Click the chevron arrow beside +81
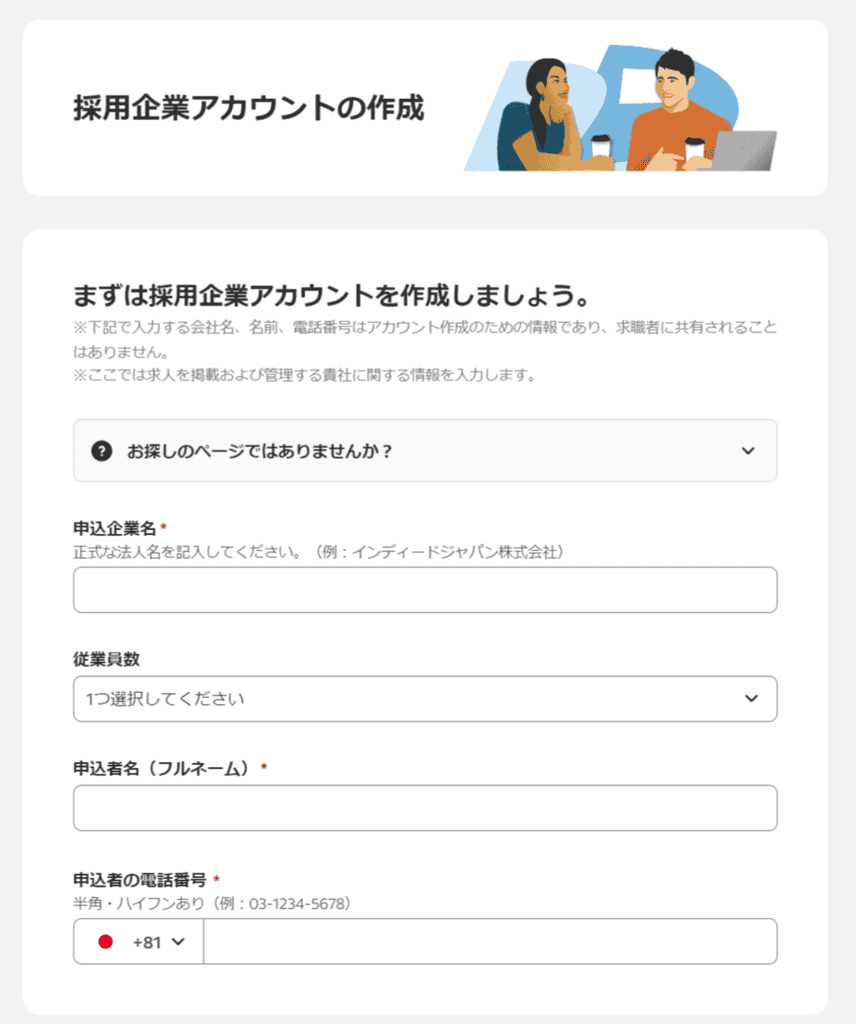This screenshot has height=1024, width=856. 178,942
